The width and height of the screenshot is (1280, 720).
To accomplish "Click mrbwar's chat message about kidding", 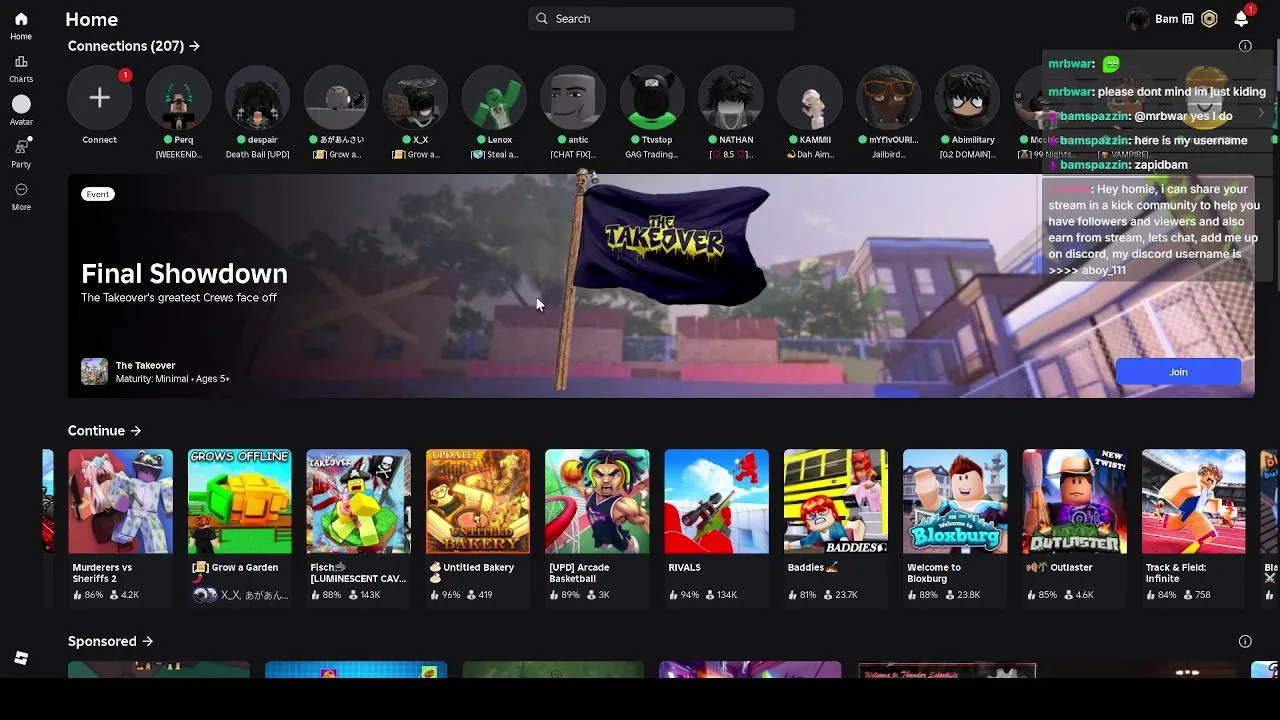I will pos(1157,92).
